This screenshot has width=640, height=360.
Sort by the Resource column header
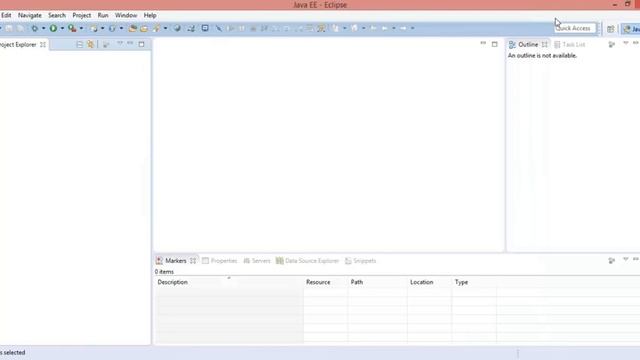pos(326,282)
